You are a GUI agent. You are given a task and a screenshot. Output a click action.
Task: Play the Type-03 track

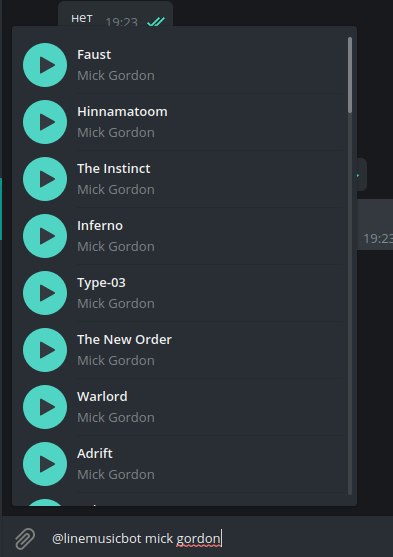click(45, 293)
